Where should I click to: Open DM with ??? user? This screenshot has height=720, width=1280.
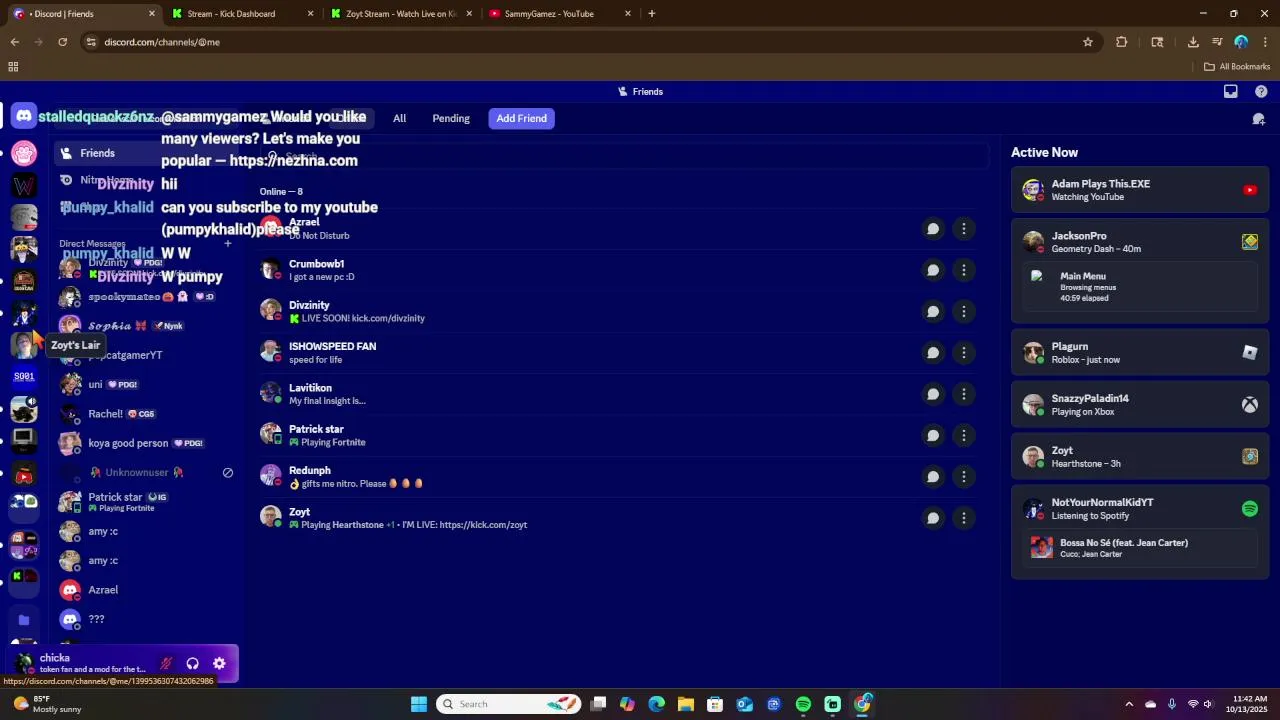(146, 619)
